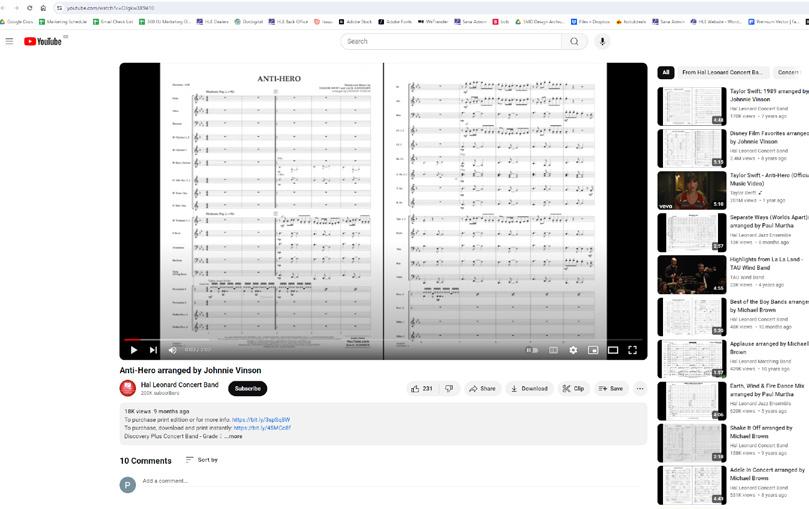Open the more actions ellipsis menu
Image resolution: width=809 pixels, height=509 pixels.
640,388
